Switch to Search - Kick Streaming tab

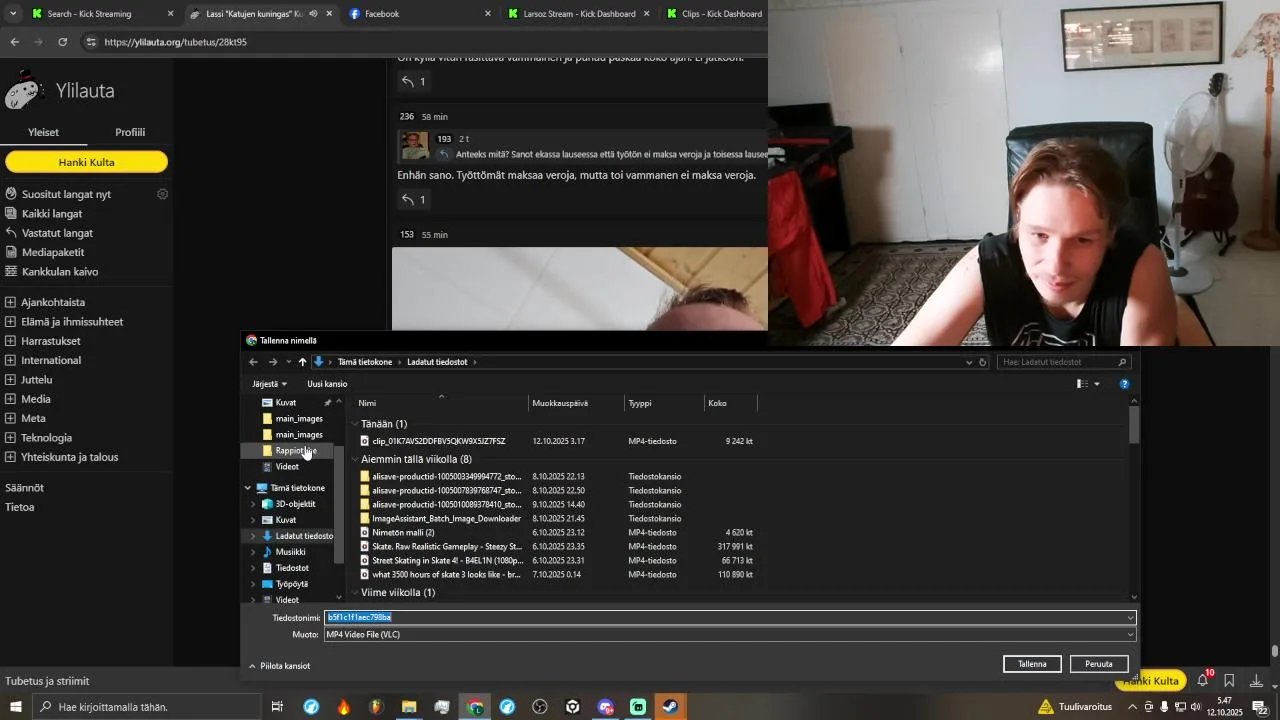click(x=100, y=14)
